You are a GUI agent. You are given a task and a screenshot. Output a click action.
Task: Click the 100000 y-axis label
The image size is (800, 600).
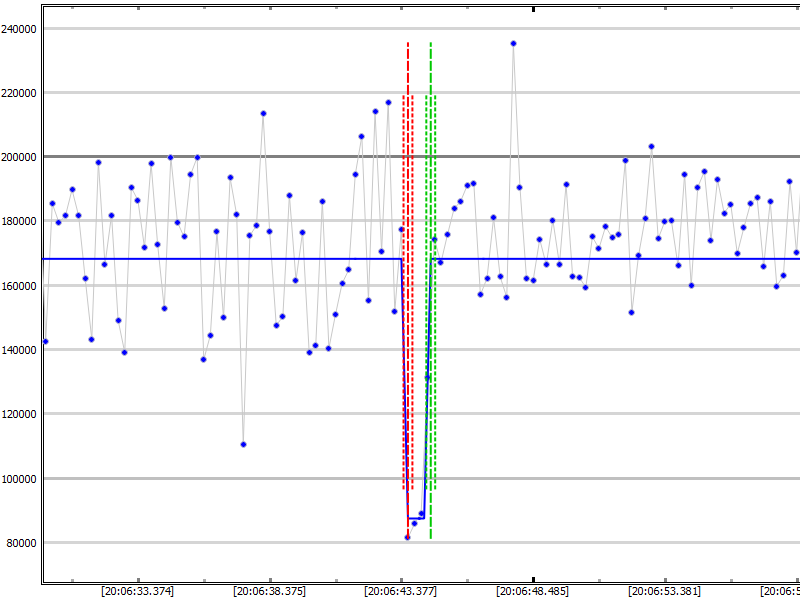click(x=19, y=479)
